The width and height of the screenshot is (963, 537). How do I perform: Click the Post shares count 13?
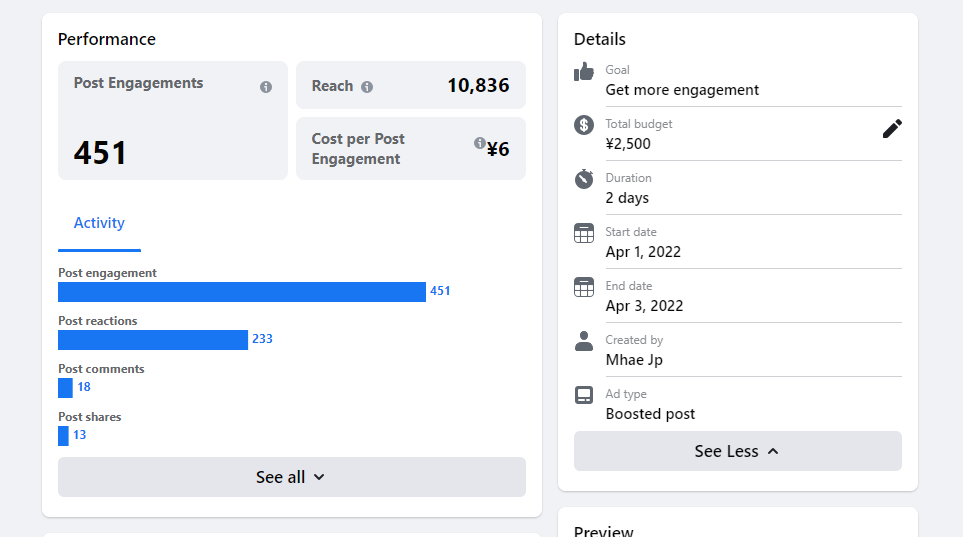(79, 435)
